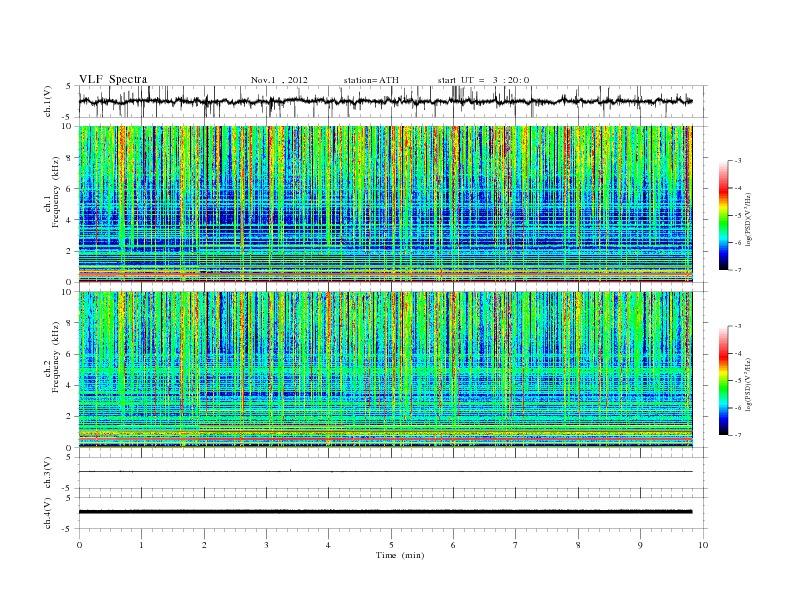This screenshot has width=792, height=612.
Task: Click the "4" kHz tick on ch.2 frequency axis
Action: (69, 385)
